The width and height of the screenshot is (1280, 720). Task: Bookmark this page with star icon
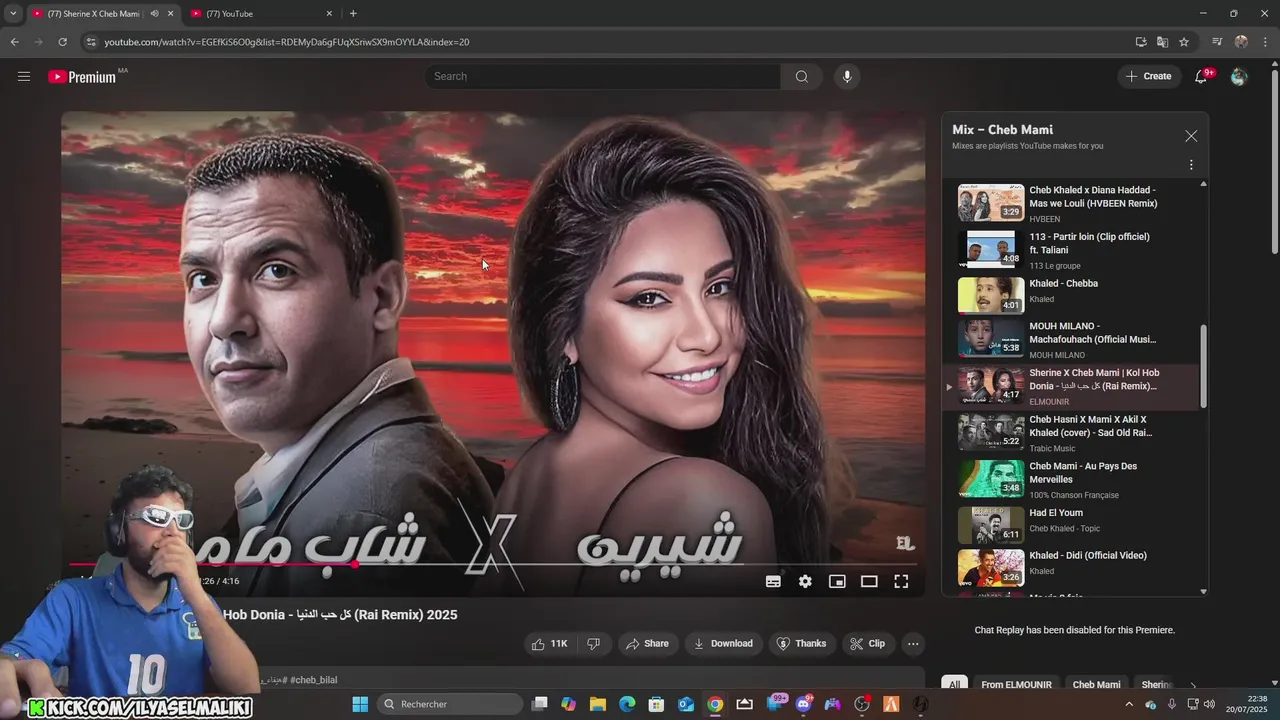click(1184, 42)
